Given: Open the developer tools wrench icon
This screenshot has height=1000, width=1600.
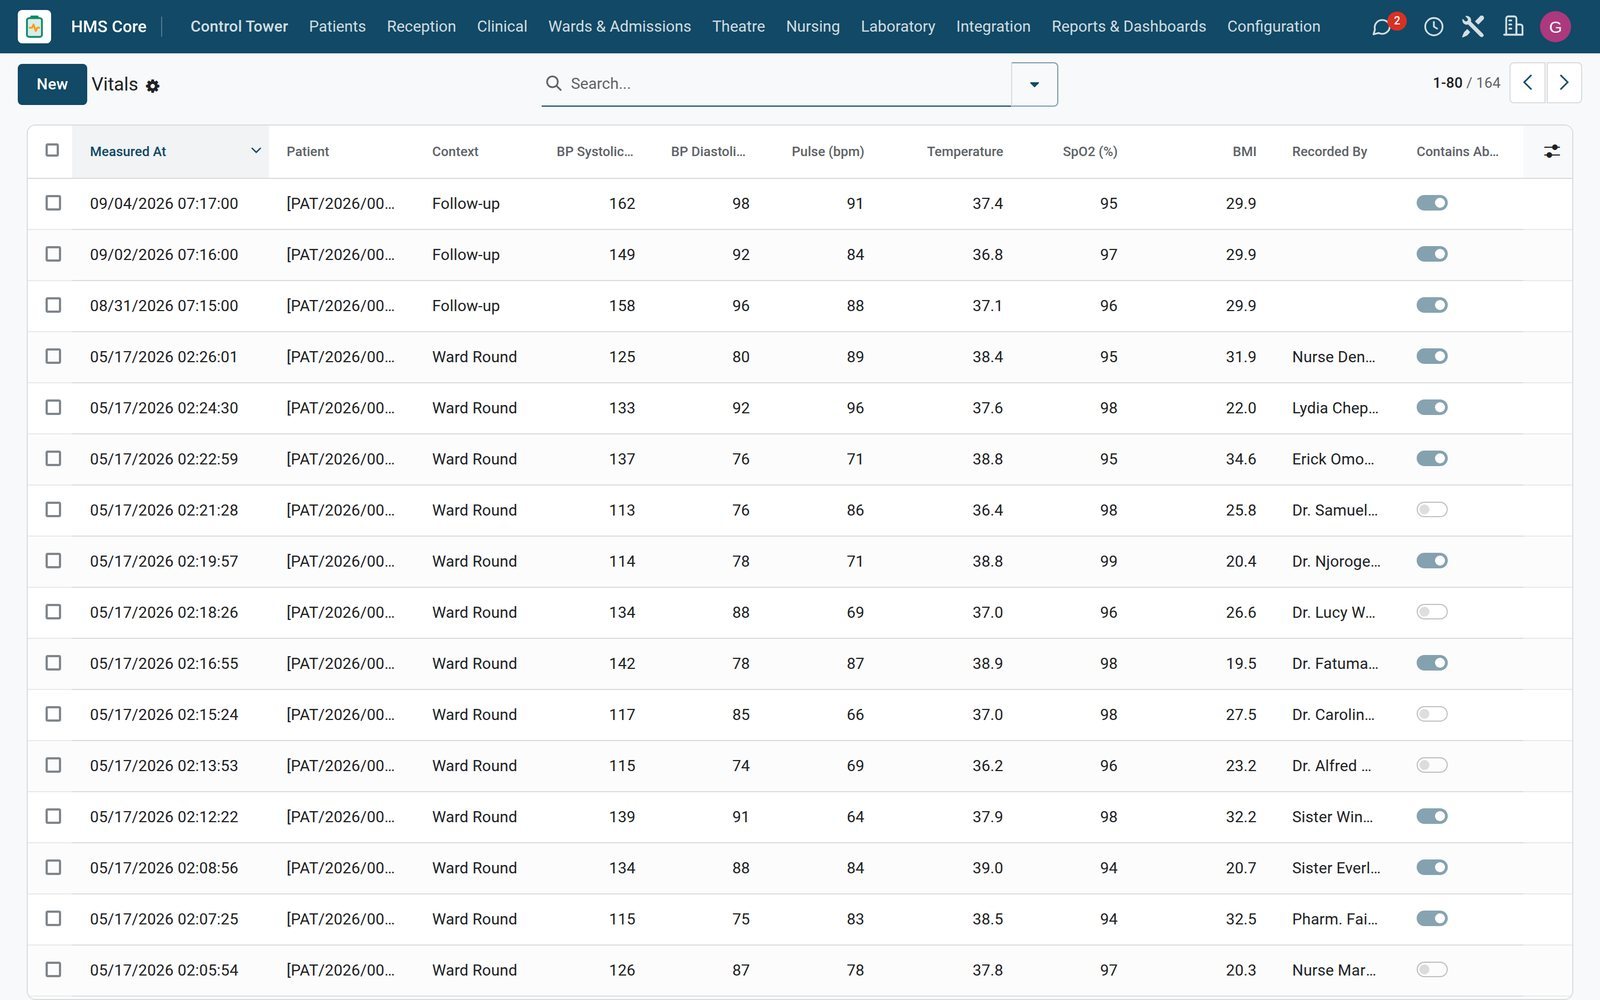Looking at the screenshot, I should [x=1472, y=26].
